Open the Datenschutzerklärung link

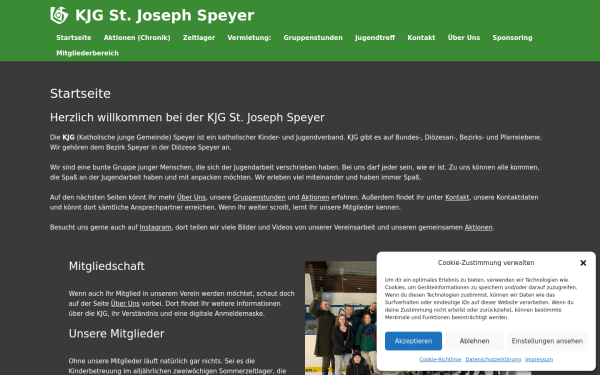pyautogui.click(x=493, y=359)
